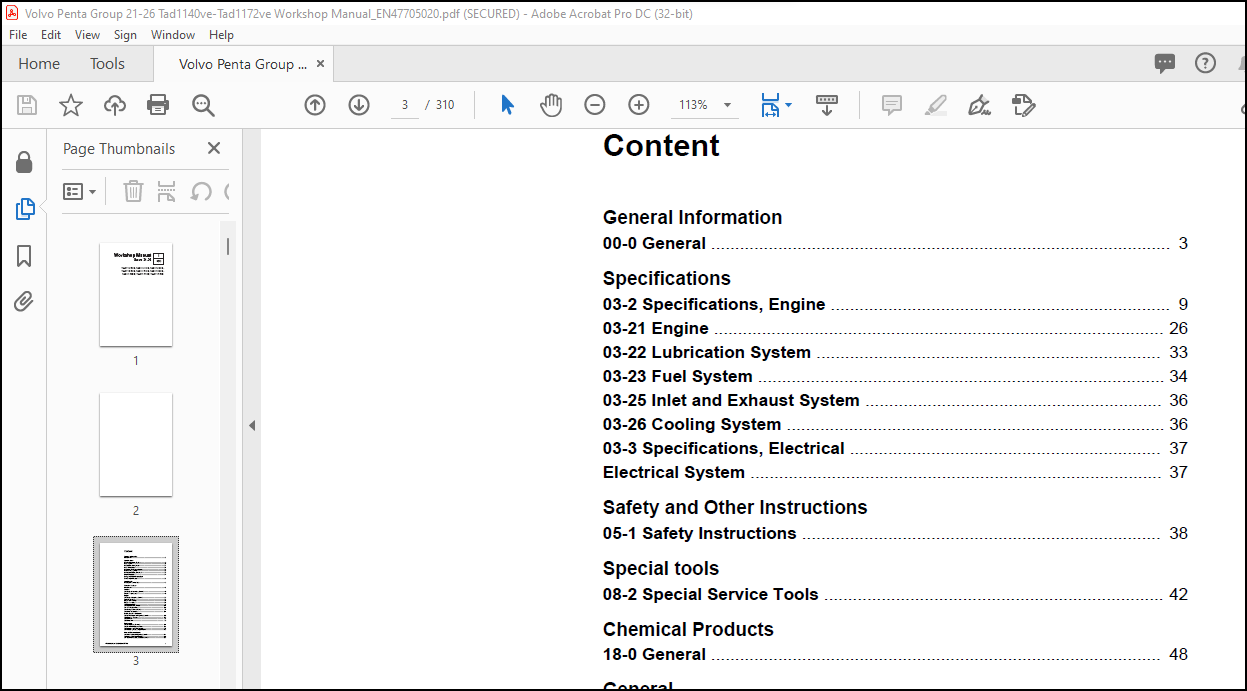Zoom out with minus button
1247x691 pixels.
595,105
